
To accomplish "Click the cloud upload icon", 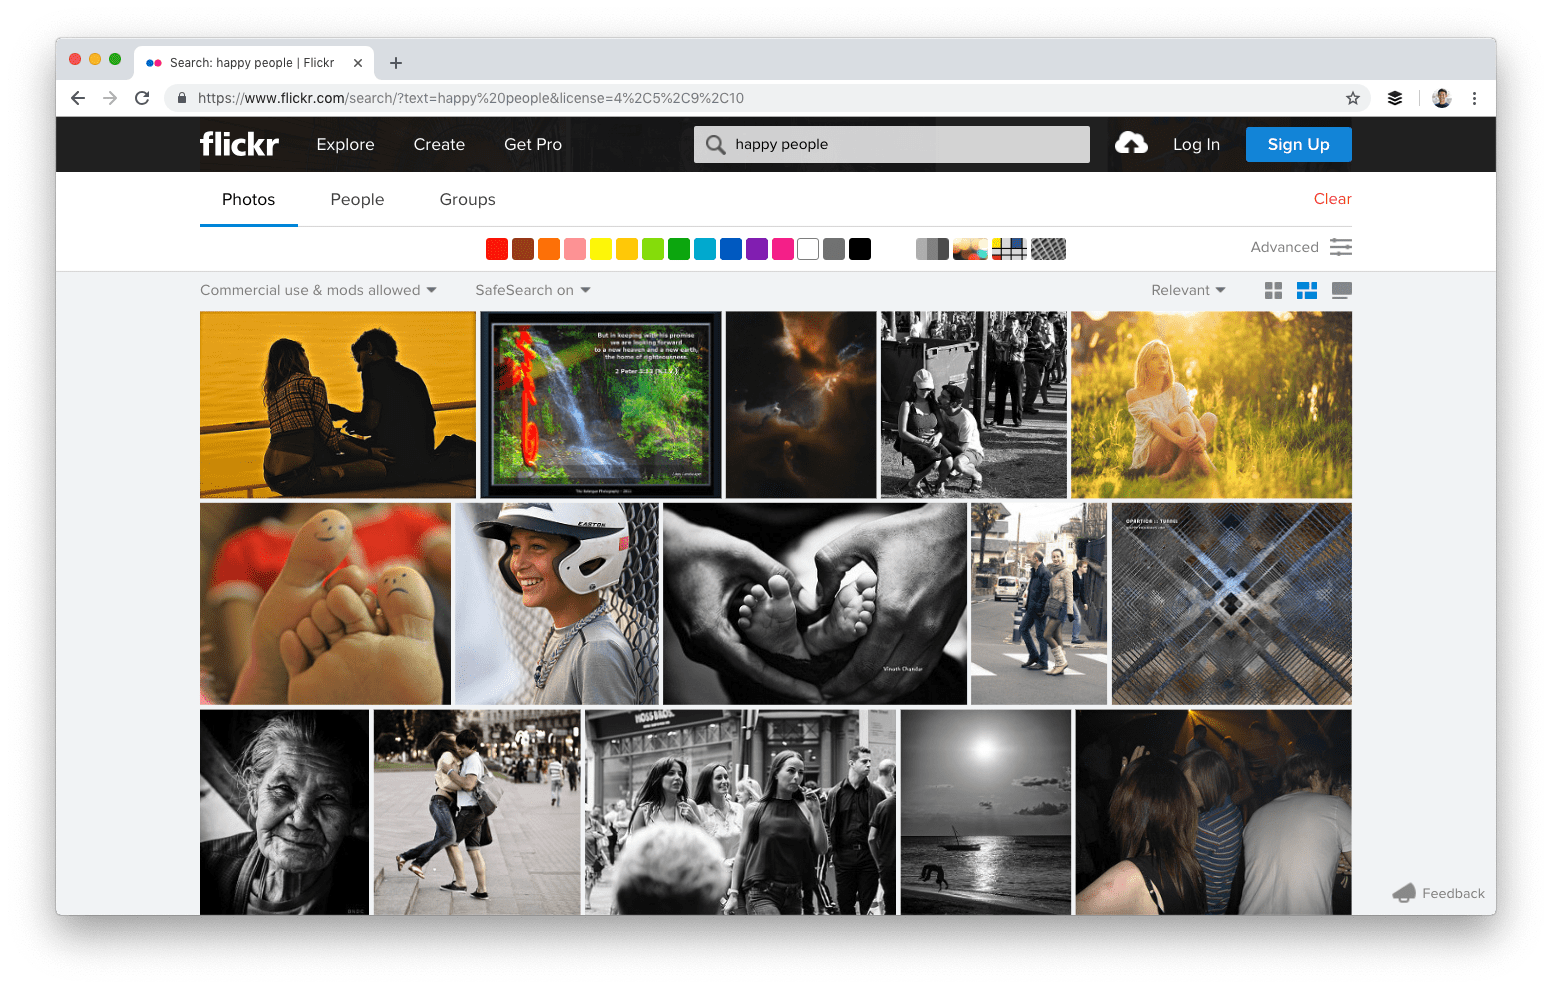I will [x=1131, y=143].
